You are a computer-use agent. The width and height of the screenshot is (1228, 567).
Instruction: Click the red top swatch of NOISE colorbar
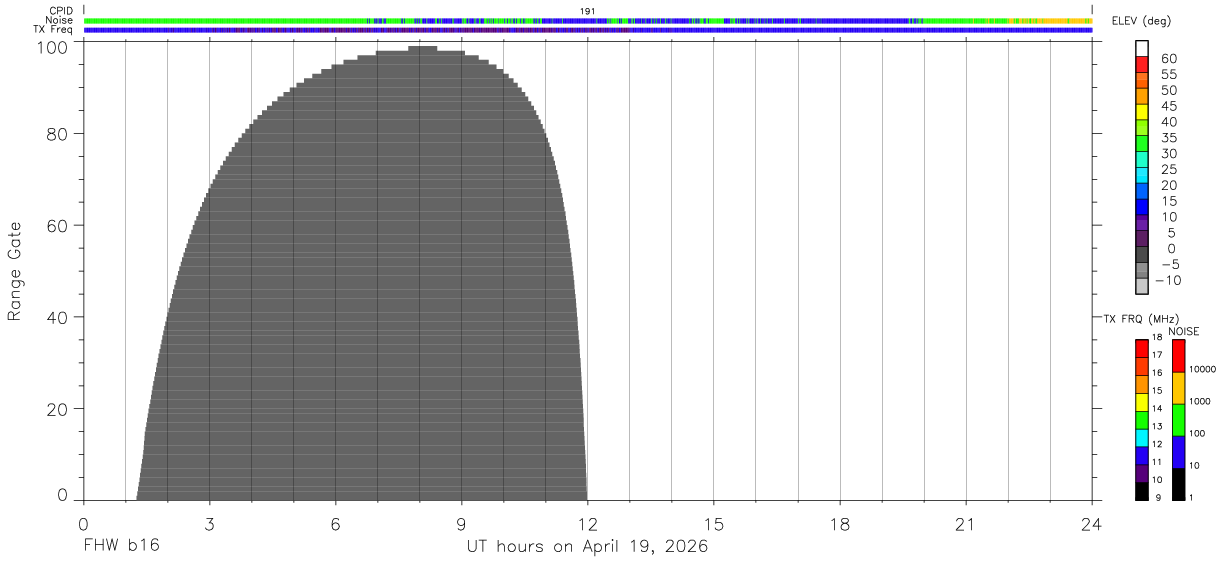pos(1178,356)
